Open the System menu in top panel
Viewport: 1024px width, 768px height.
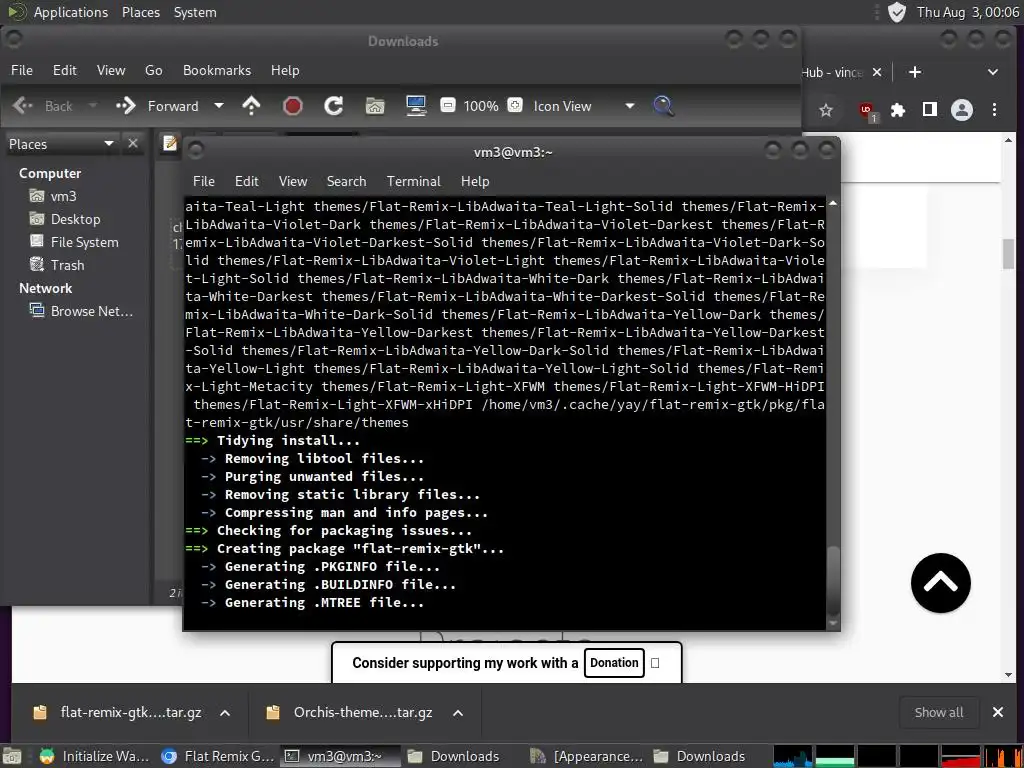(195, 12)
